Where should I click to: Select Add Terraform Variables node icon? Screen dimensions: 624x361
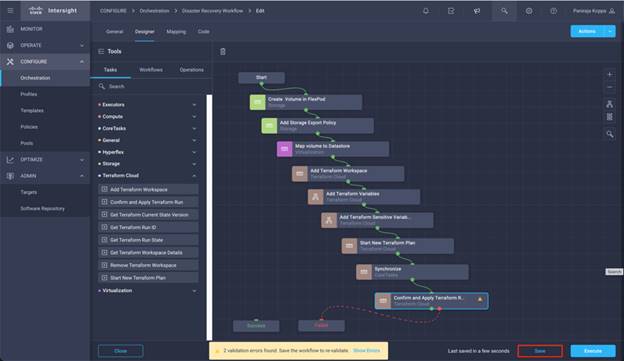[315, 197]
